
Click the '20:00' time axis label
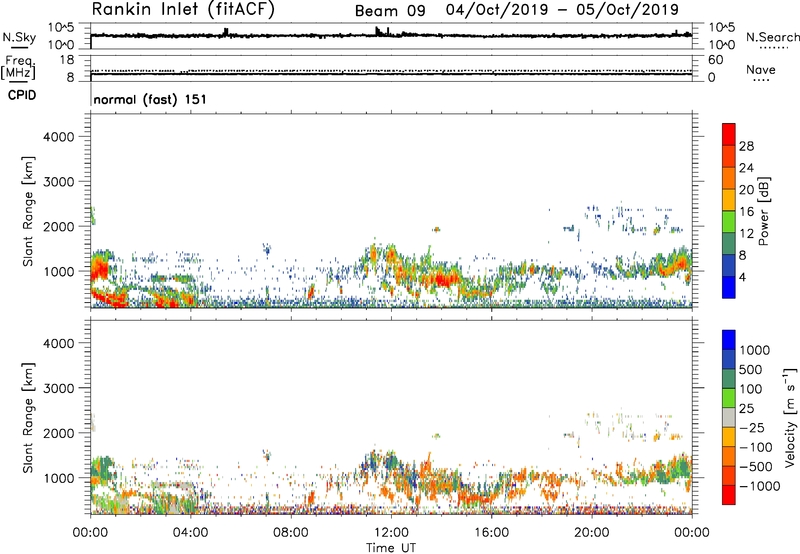click(591, 533)
